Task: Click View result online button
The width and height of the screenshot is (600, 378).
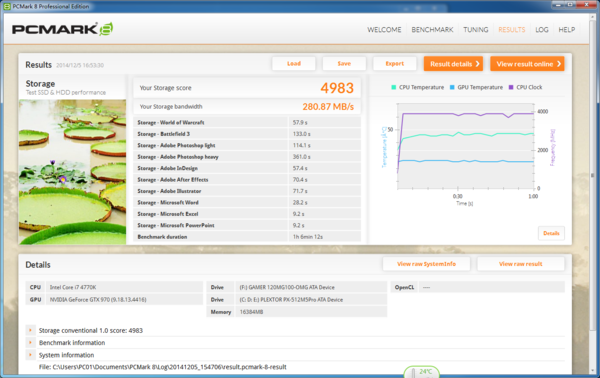Action: pyautogui.click(x=527, y=64)
